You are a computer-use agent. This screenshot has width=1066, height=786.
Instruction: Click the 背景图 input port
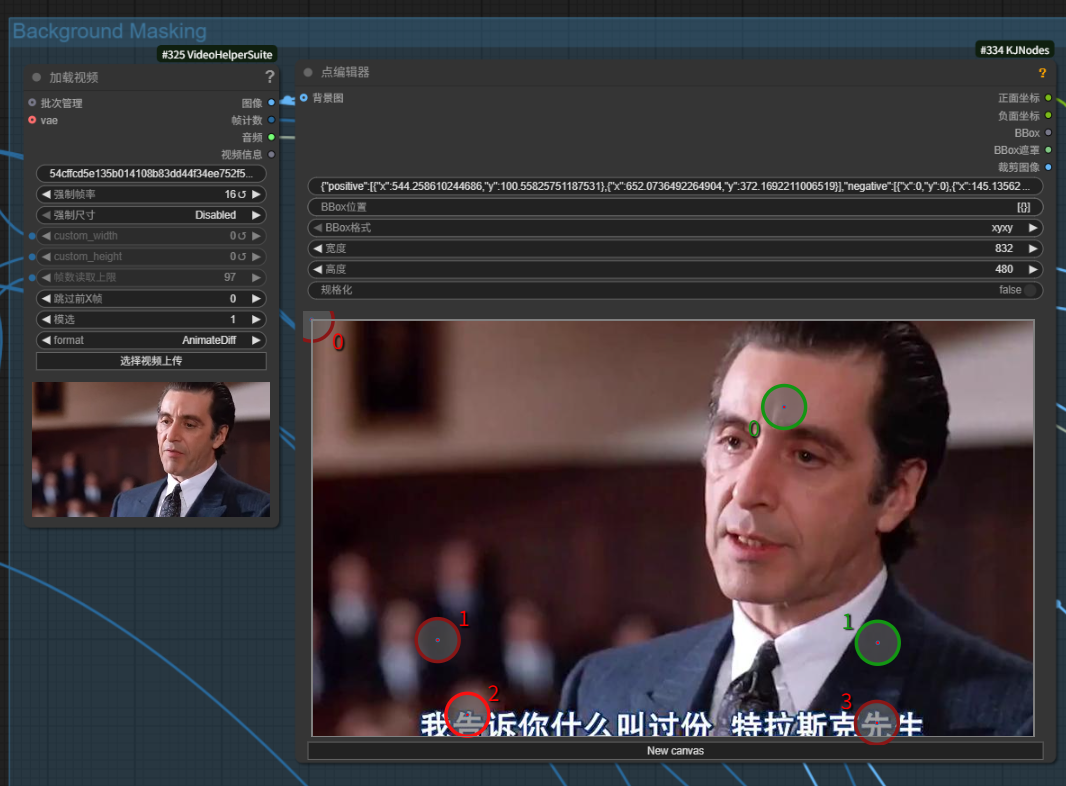coord(304,98)
